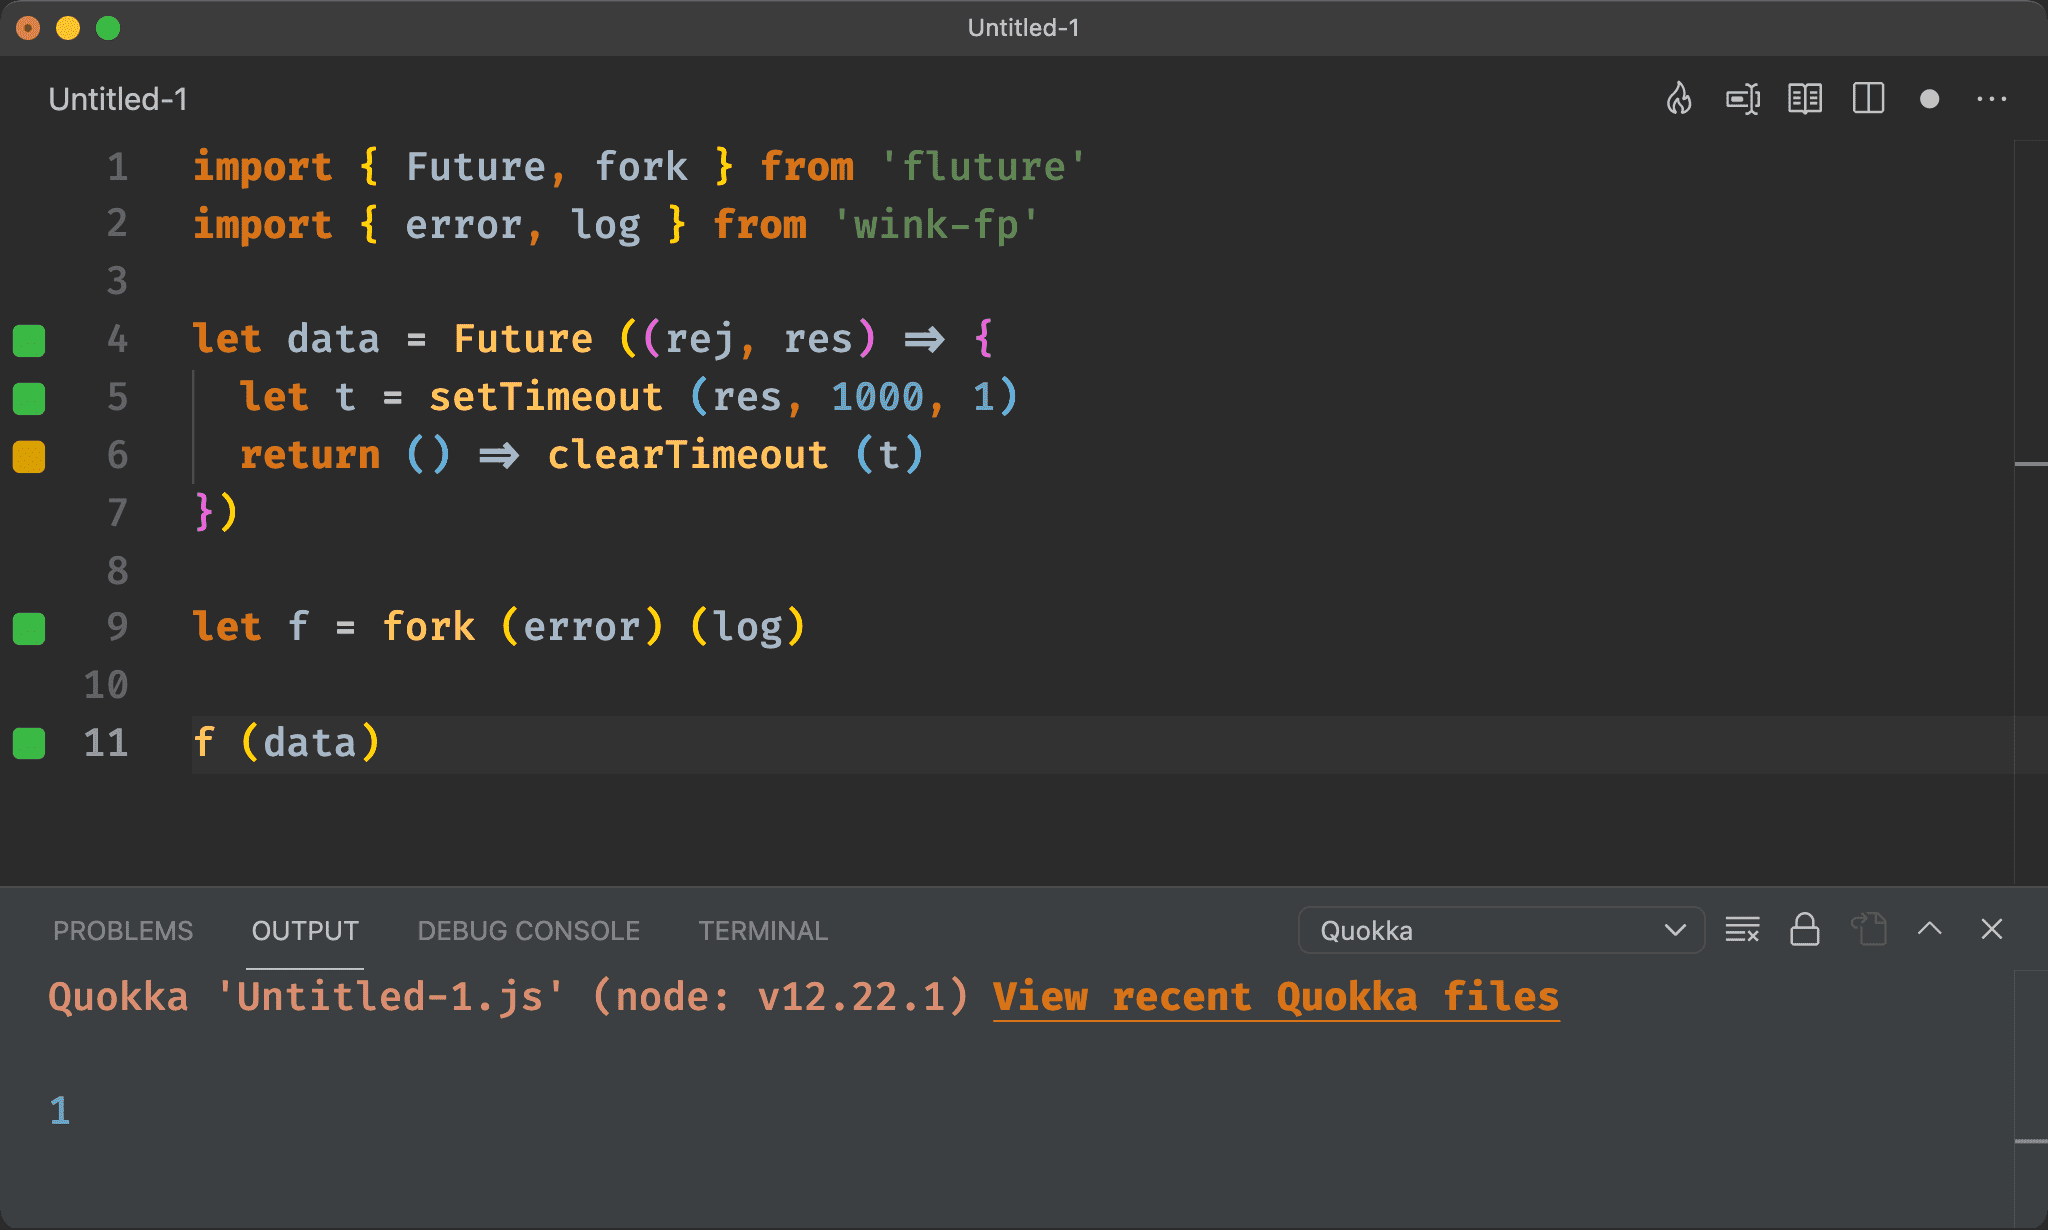Screen dimensions: 2048x1230
Task: Select the OUTPUT tab
Action: coord(304,930)
